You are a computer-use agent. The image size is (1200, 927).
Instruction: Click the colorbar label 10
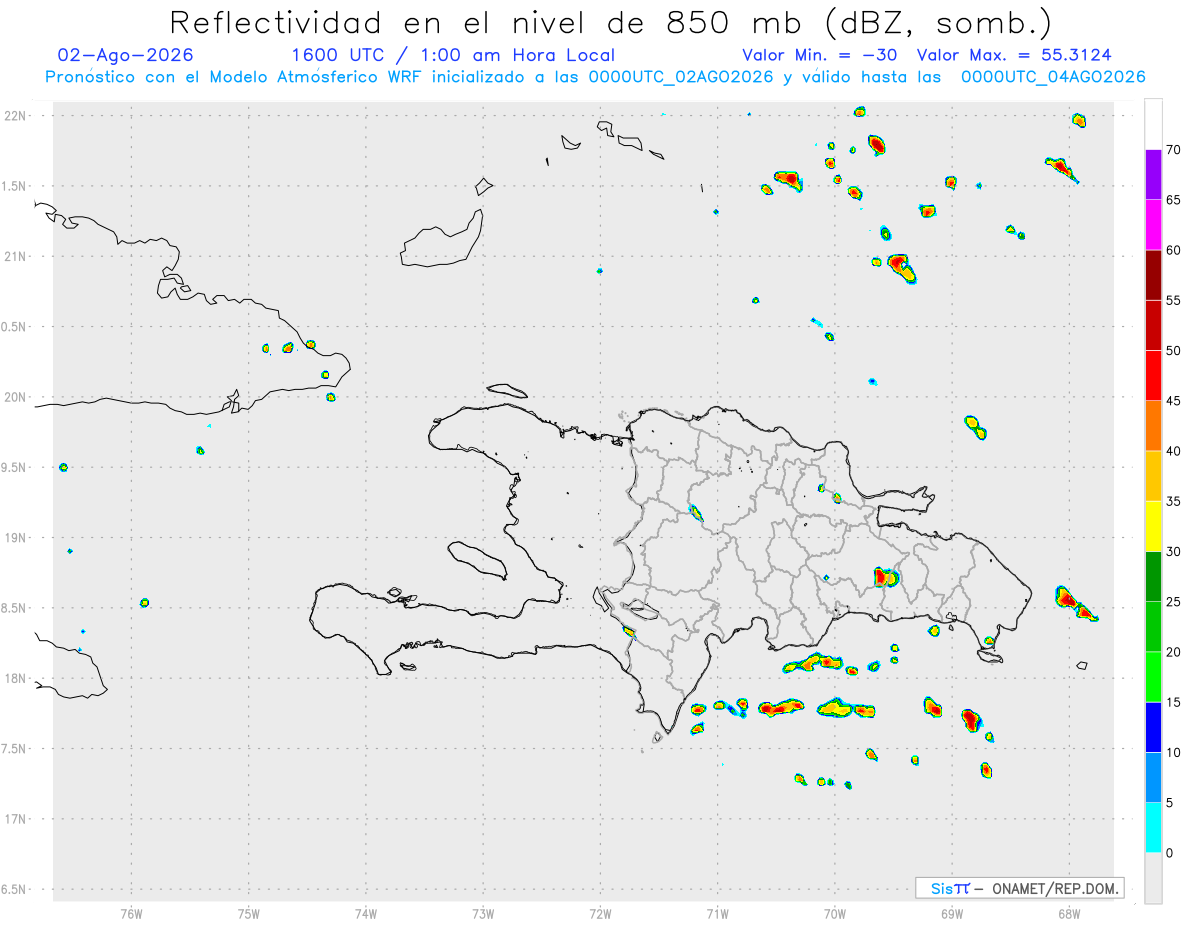coord(1174,752)
